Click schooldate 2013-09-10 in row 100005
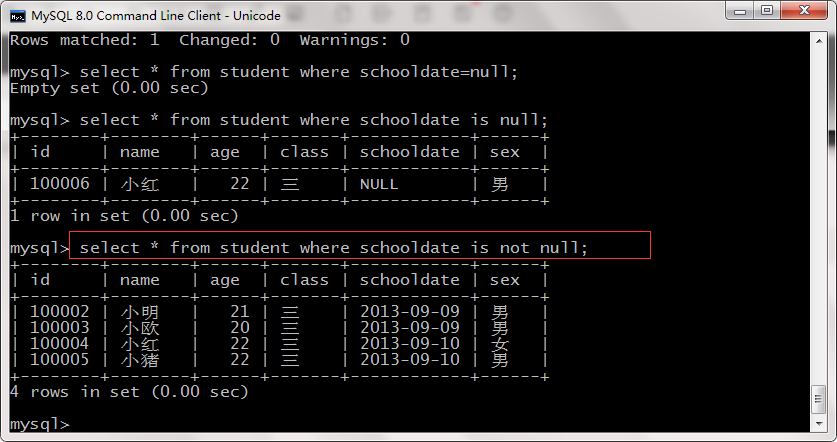The image size is (837, 442). [x=409, y=360]
